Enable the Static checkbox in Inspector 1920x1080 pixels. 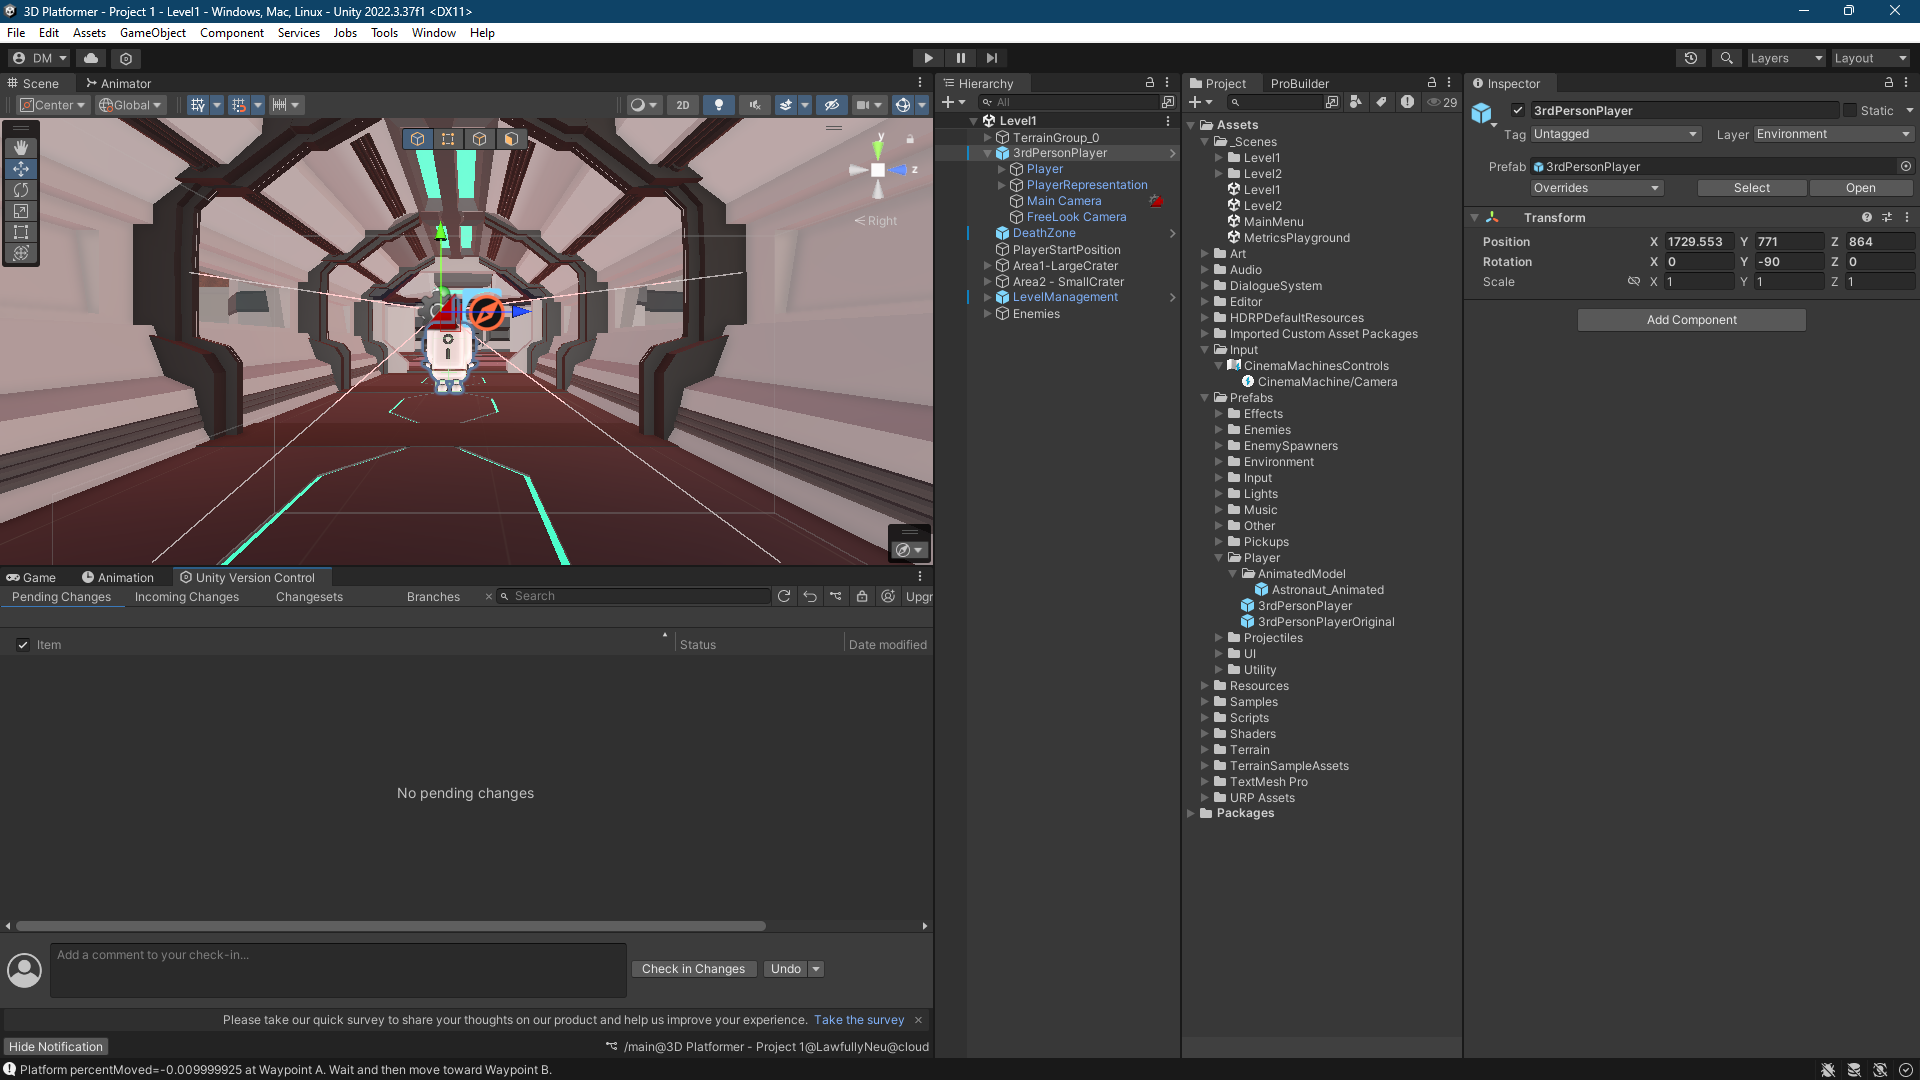(1850, 111)
